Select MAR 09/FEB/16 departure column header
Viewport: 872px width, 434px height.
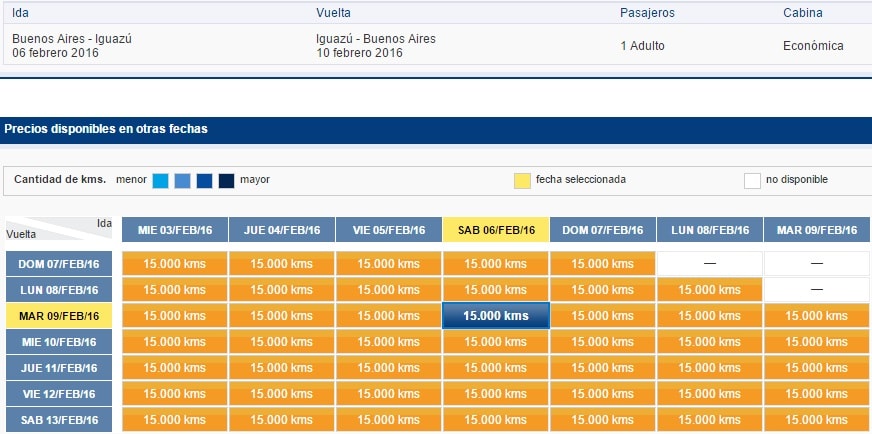(x=817, y=230)
